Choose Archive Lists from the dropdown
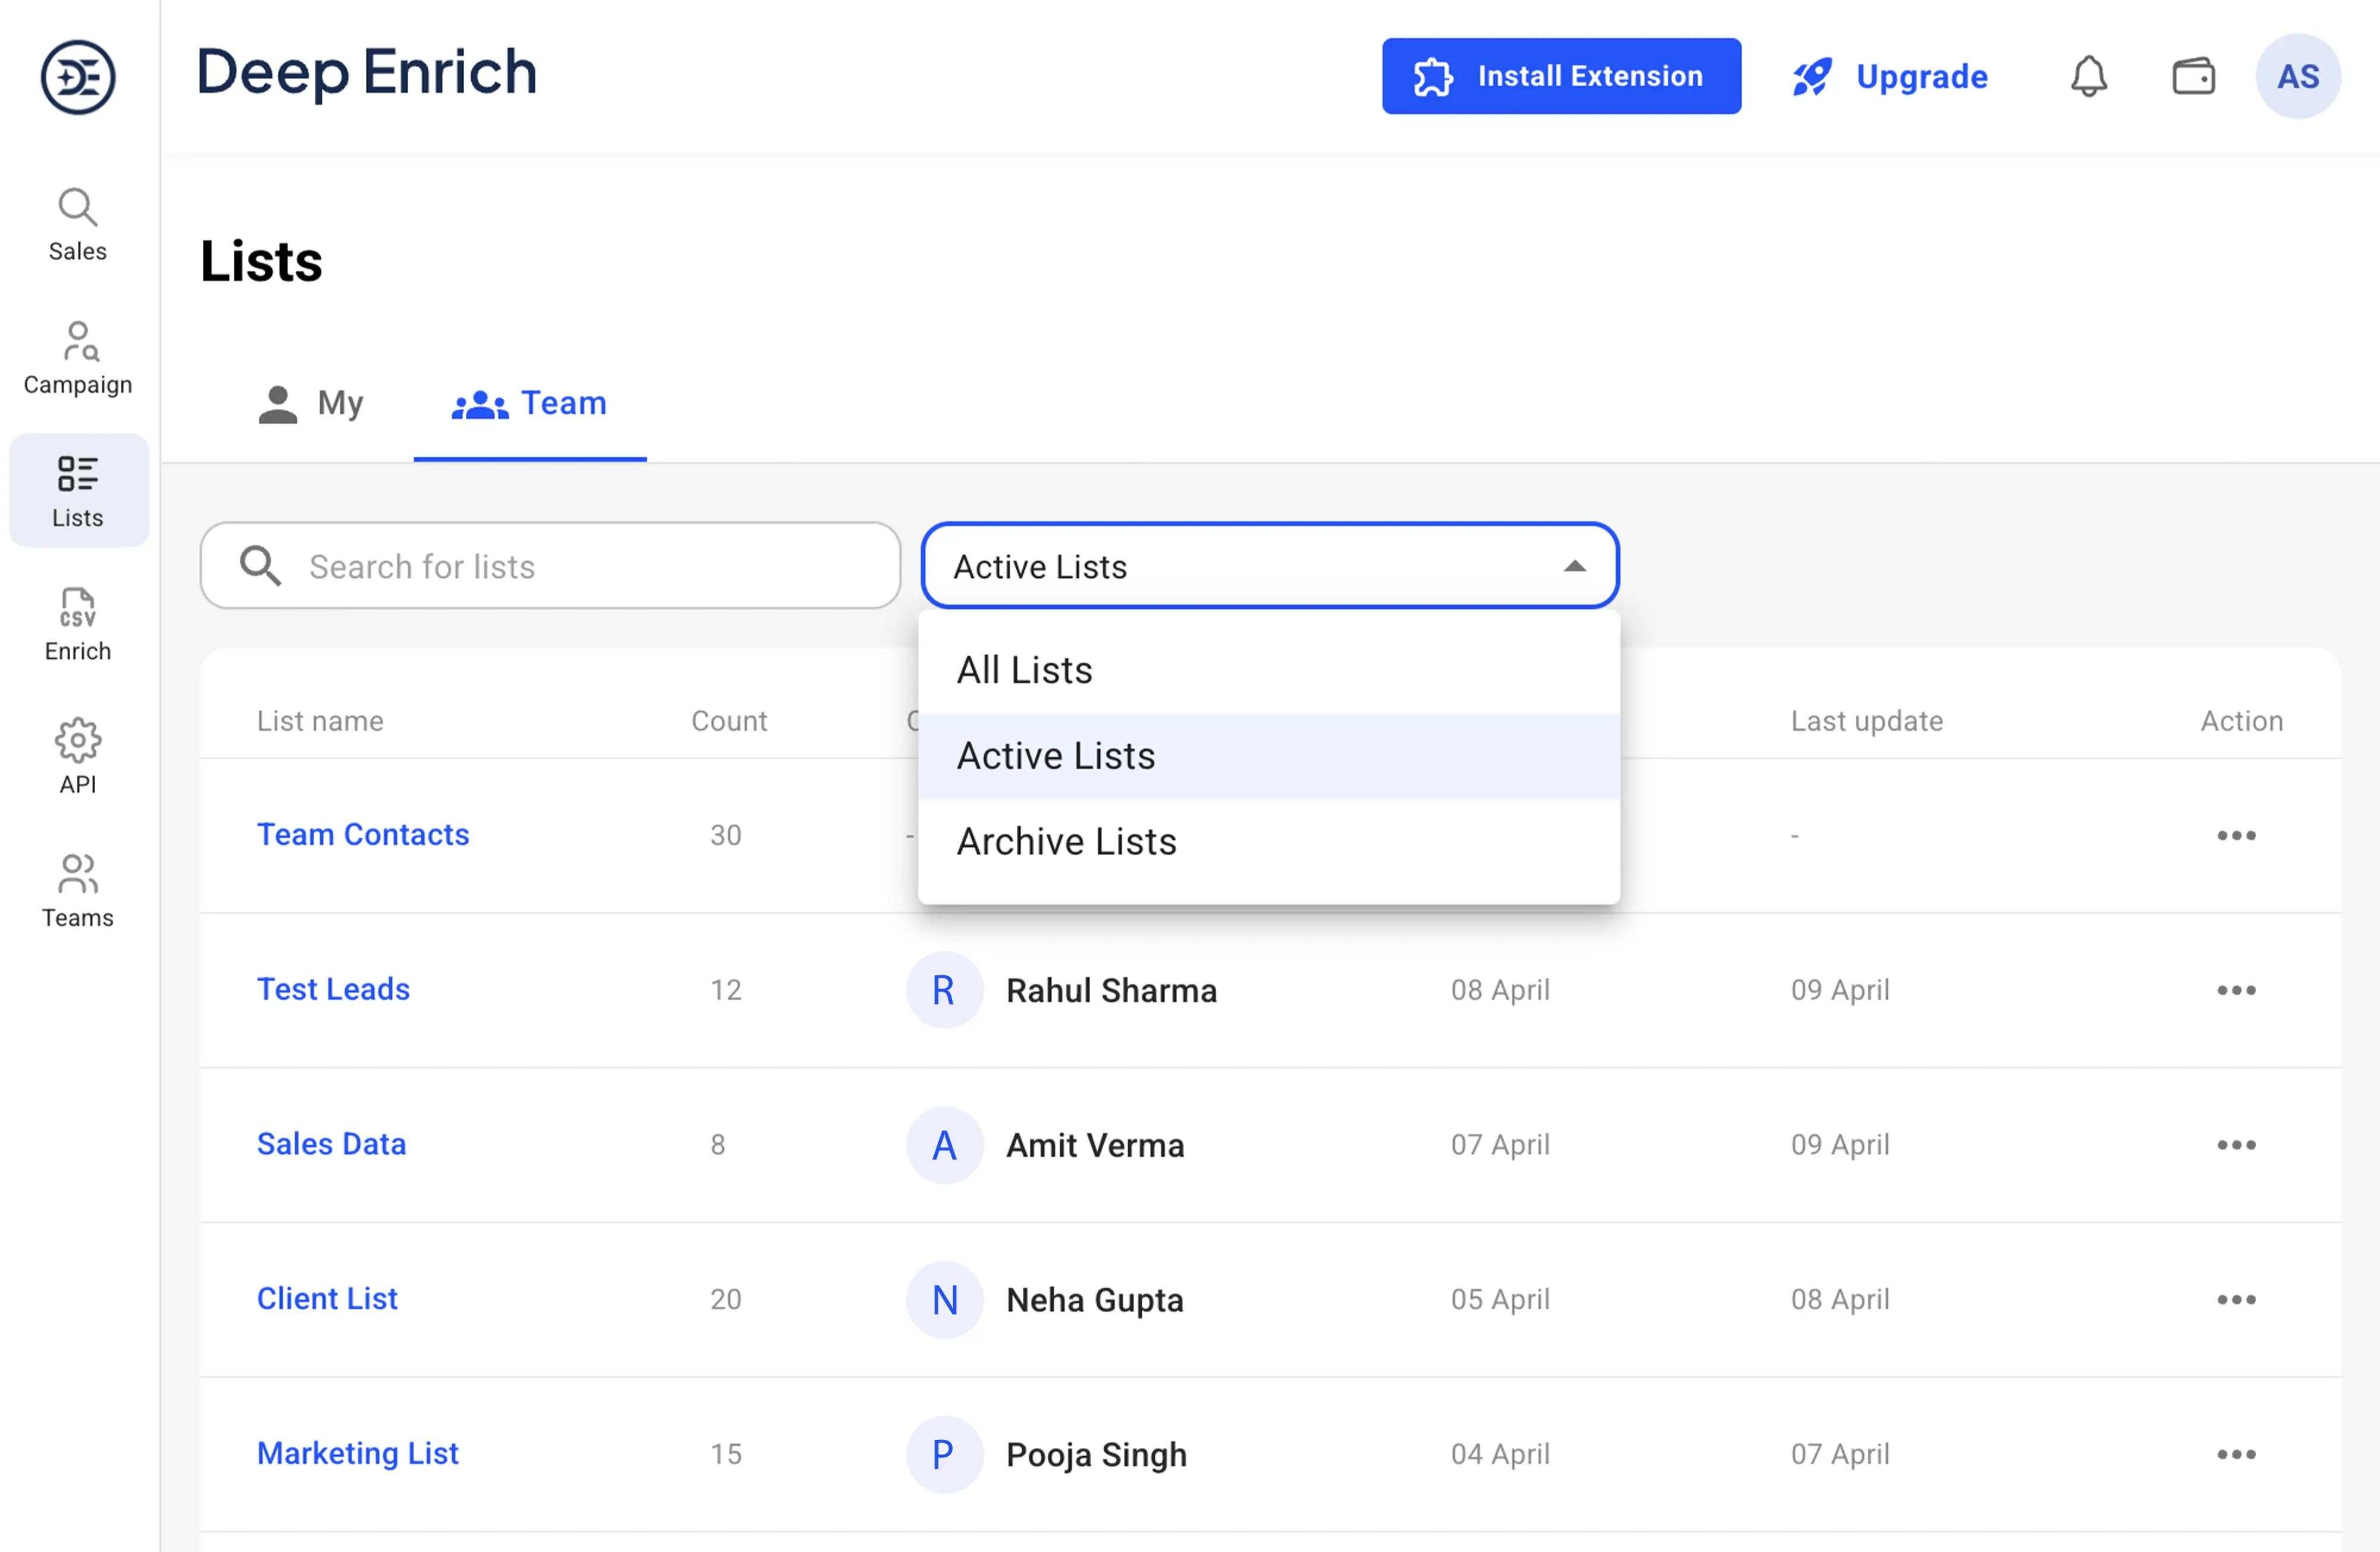Viewport: 2380px width, 1552px height. pos(1269,842)
